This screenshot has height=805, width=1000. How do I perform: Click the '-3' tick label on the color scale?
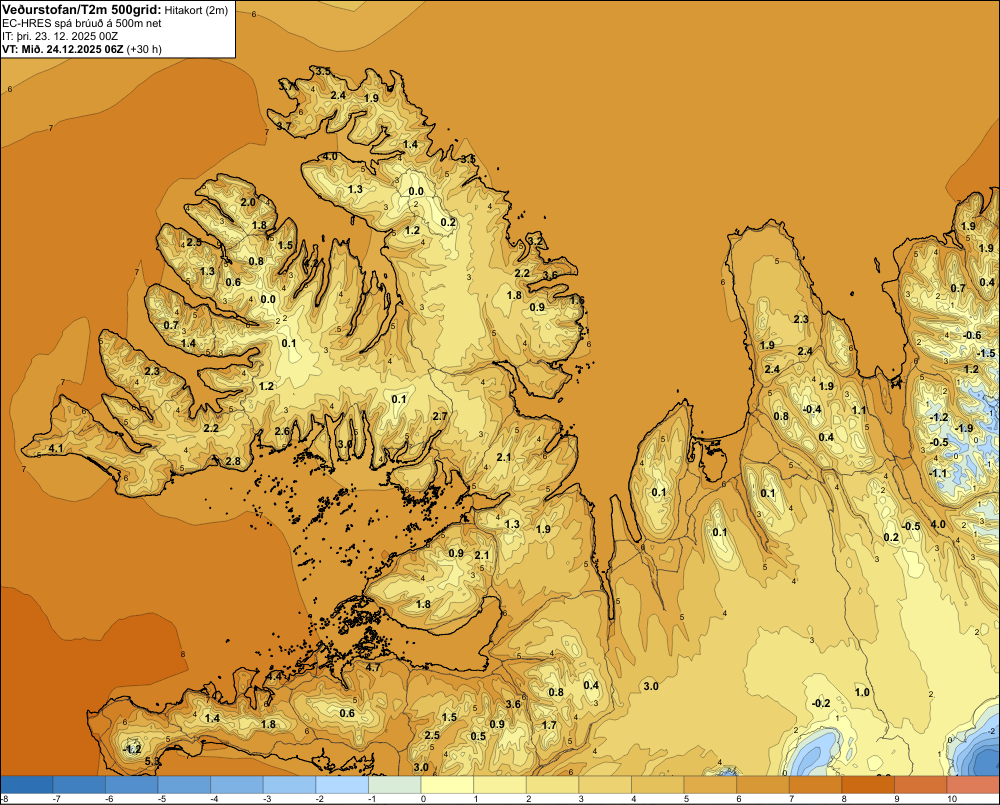tap(267, 799)
